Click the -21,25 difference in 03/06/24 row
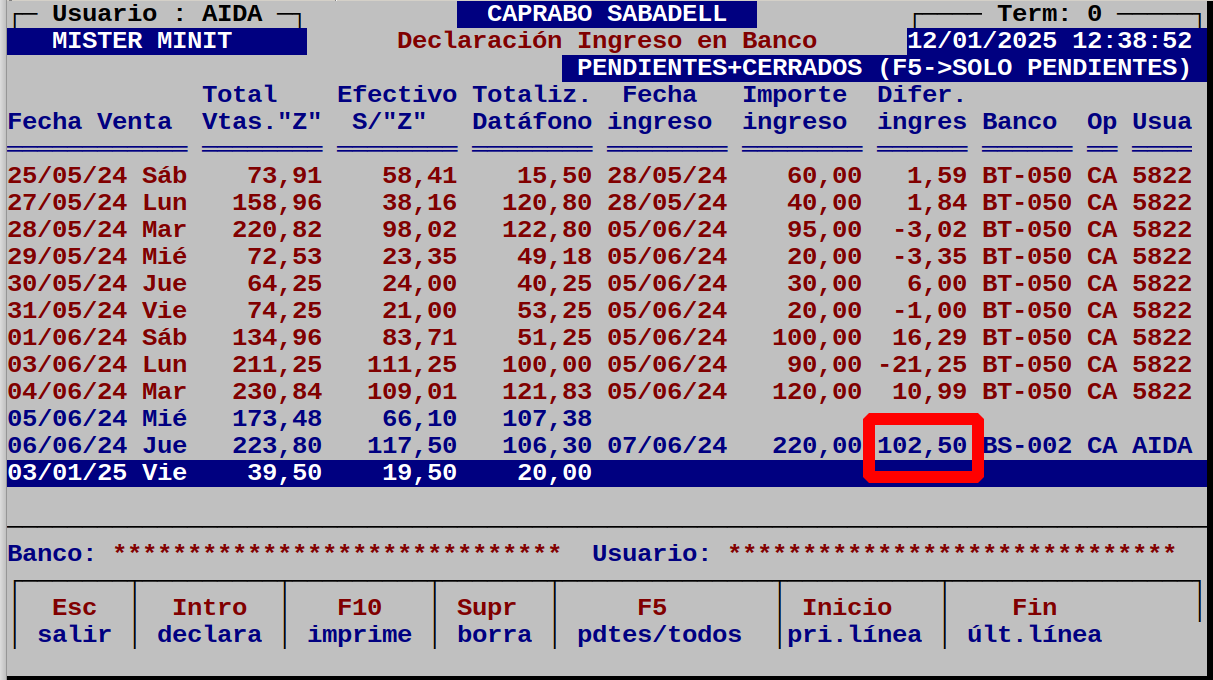The image size is (1213, 680). [x=922, y=364]
